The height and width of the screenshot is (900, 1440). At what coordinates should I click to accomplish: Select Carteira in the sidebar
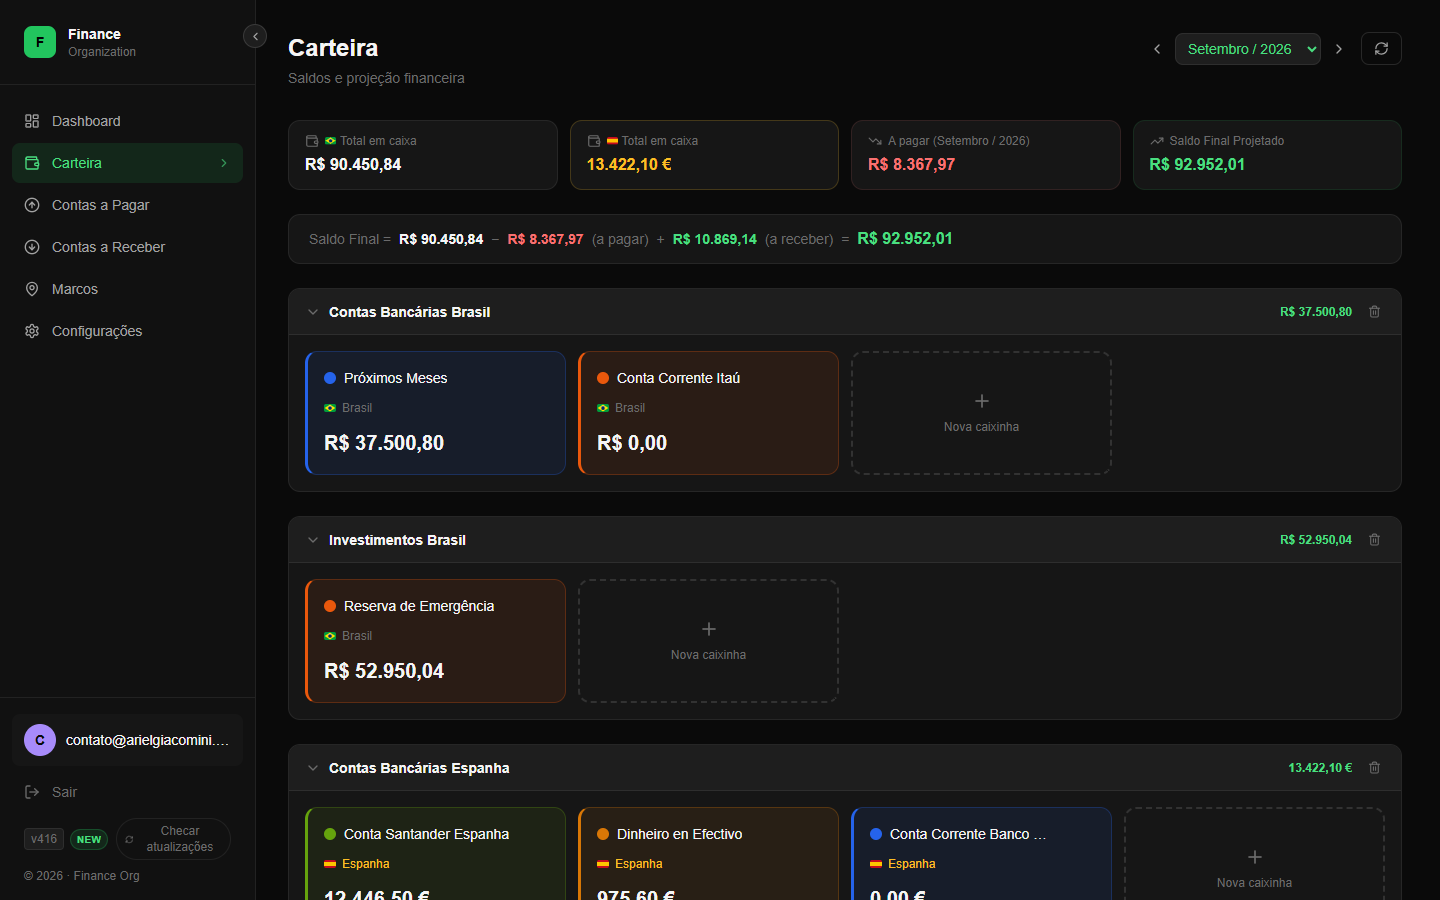click(127, 163)
